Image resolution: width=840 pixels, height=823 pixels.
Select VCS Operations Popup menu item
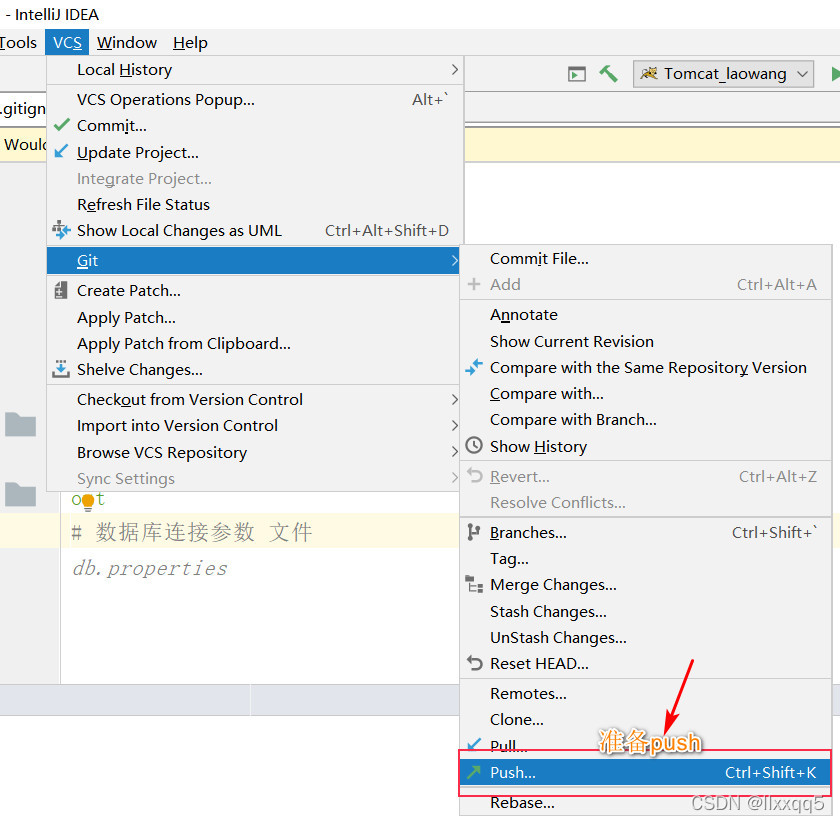[x=255, y=100]
